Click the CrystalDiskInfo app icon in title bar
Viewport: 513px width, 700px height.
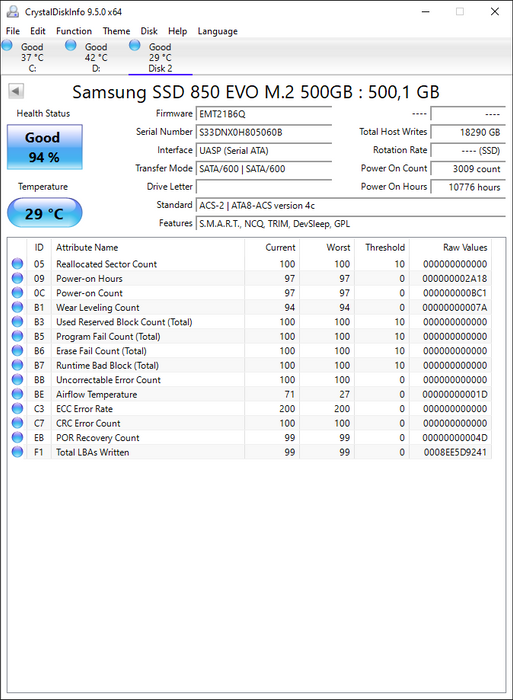tap(13, 11)
